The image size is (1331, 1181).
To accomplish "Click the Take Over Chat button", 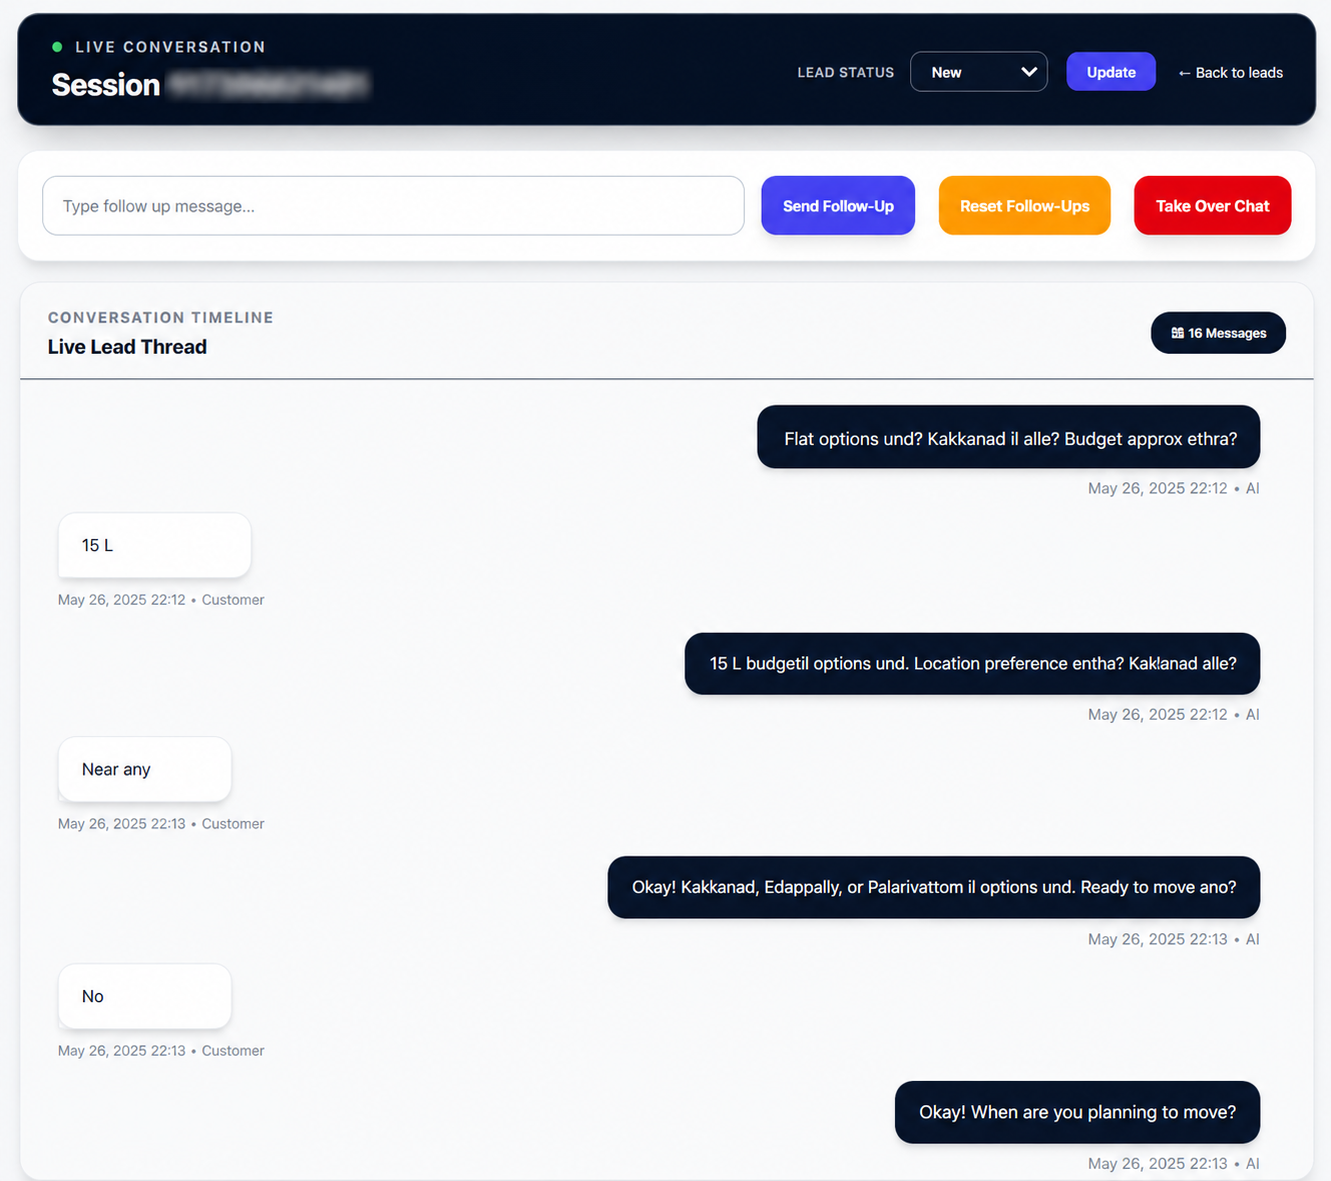I will (x=1212, y=206).
